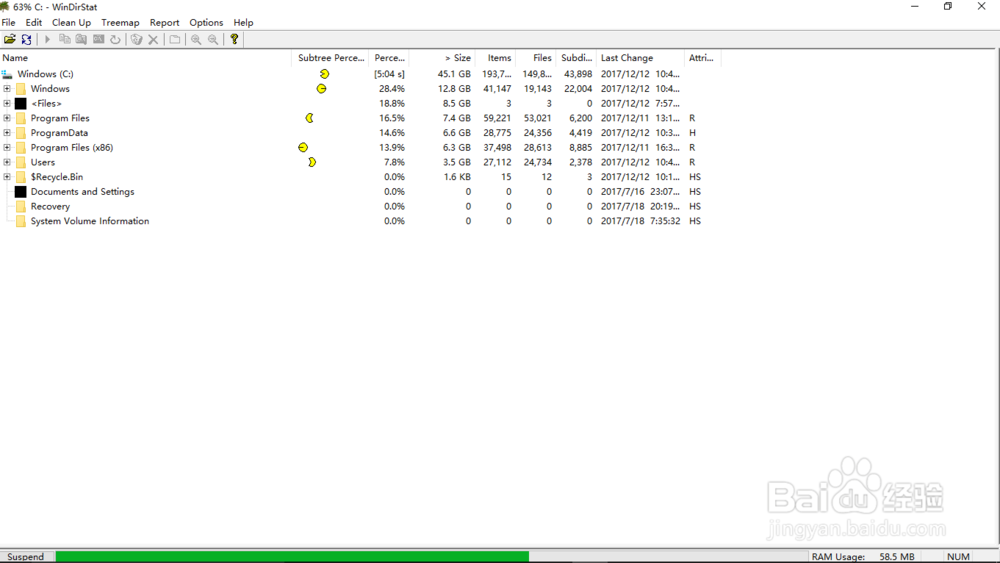
Task: Click the Command Prompt Here toolbar icon
Action: [x=98, y=40]
